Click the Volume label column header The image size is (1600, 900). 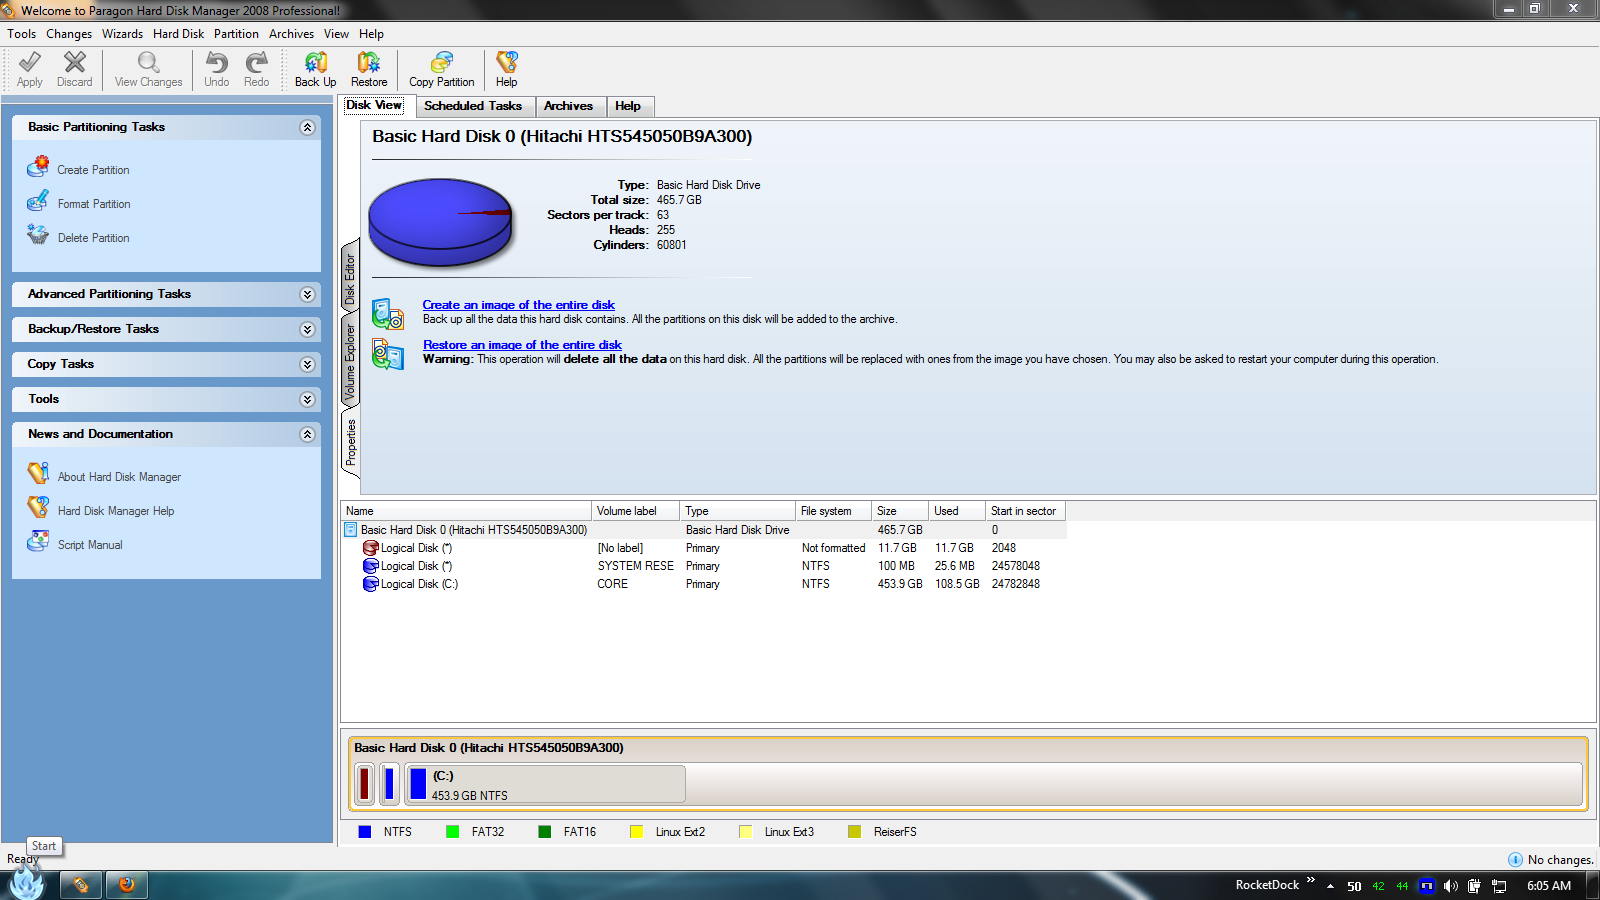point(635,511)
